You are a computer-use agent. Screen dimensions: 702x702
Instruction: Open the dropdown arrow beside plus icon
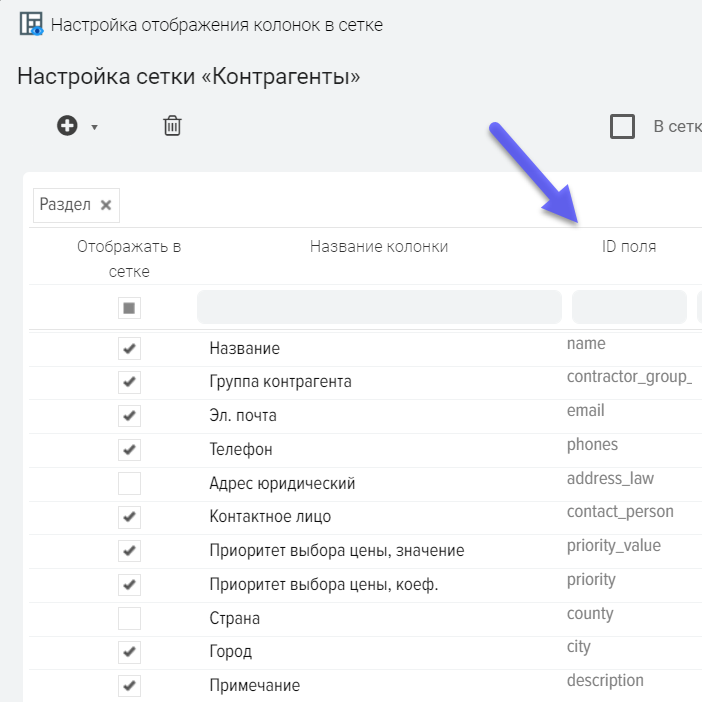coord(94,127)
